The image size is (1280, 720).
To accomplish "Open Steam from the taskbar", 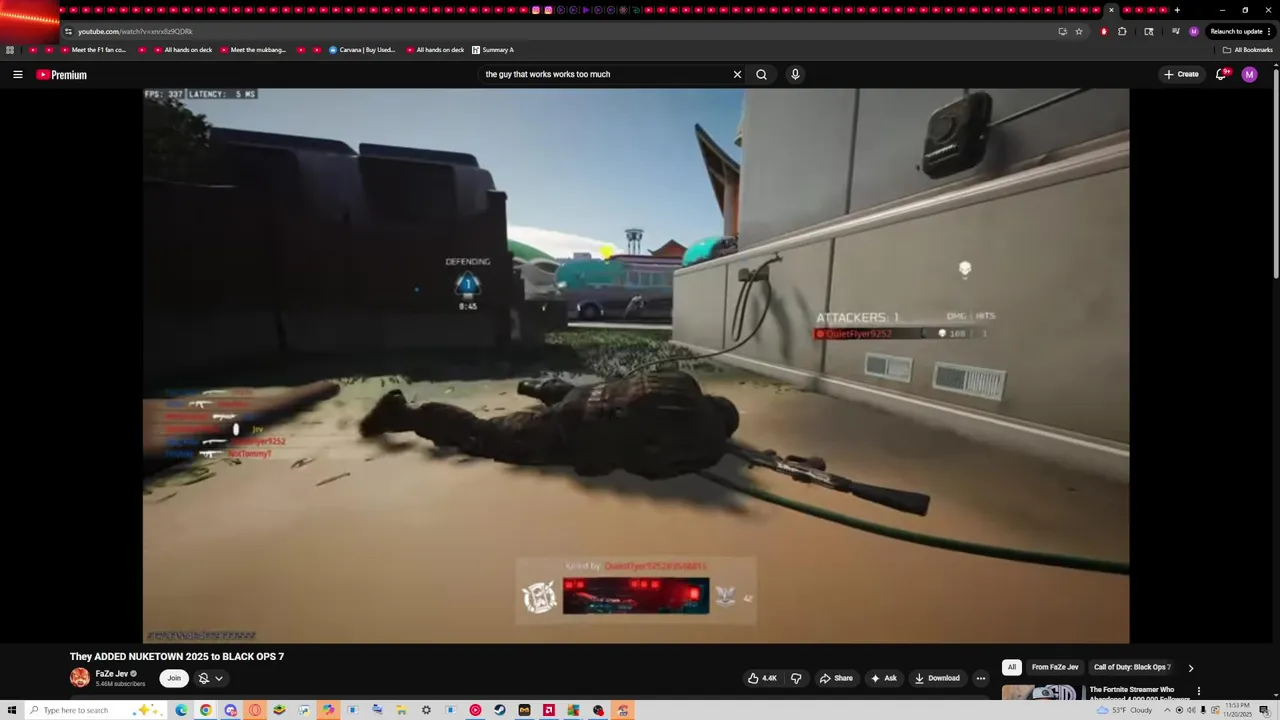I will pyautogui.click(x=500, y=710).
